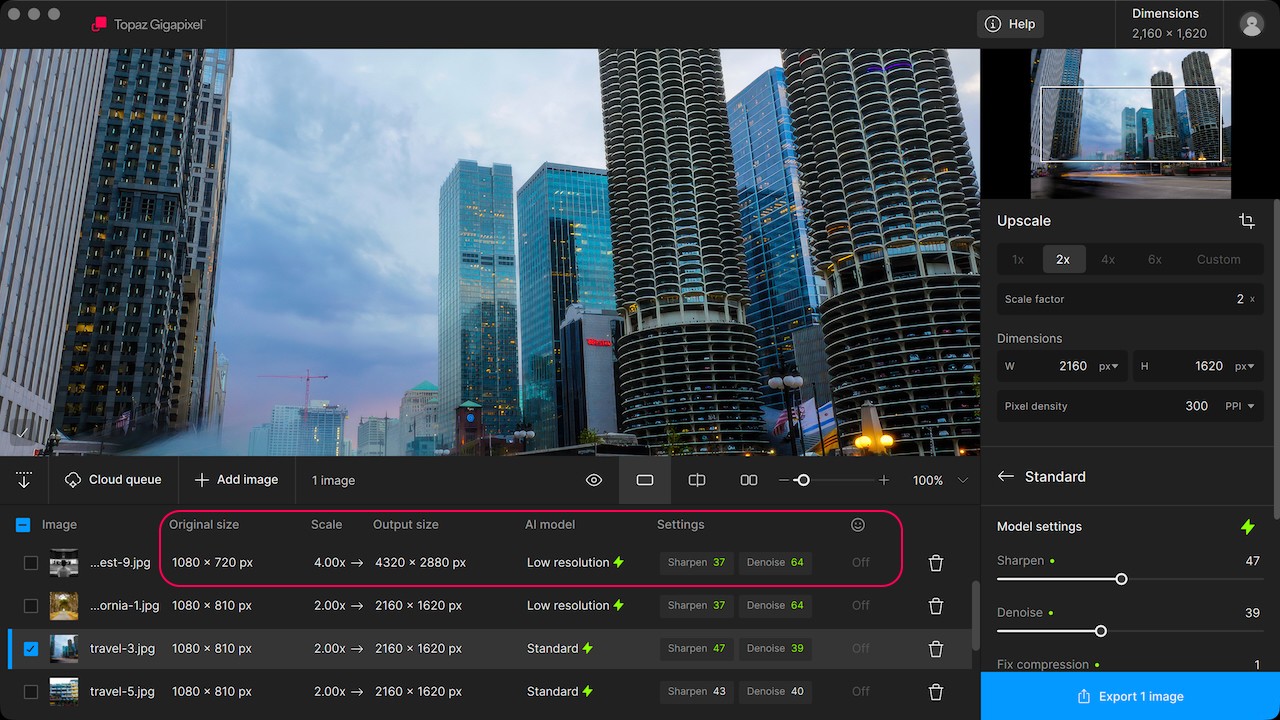Image resolution: width=1280 pixels, height=720 pixels.
Task: Click the Export 1 image button
Action: tap(1130, 696)
